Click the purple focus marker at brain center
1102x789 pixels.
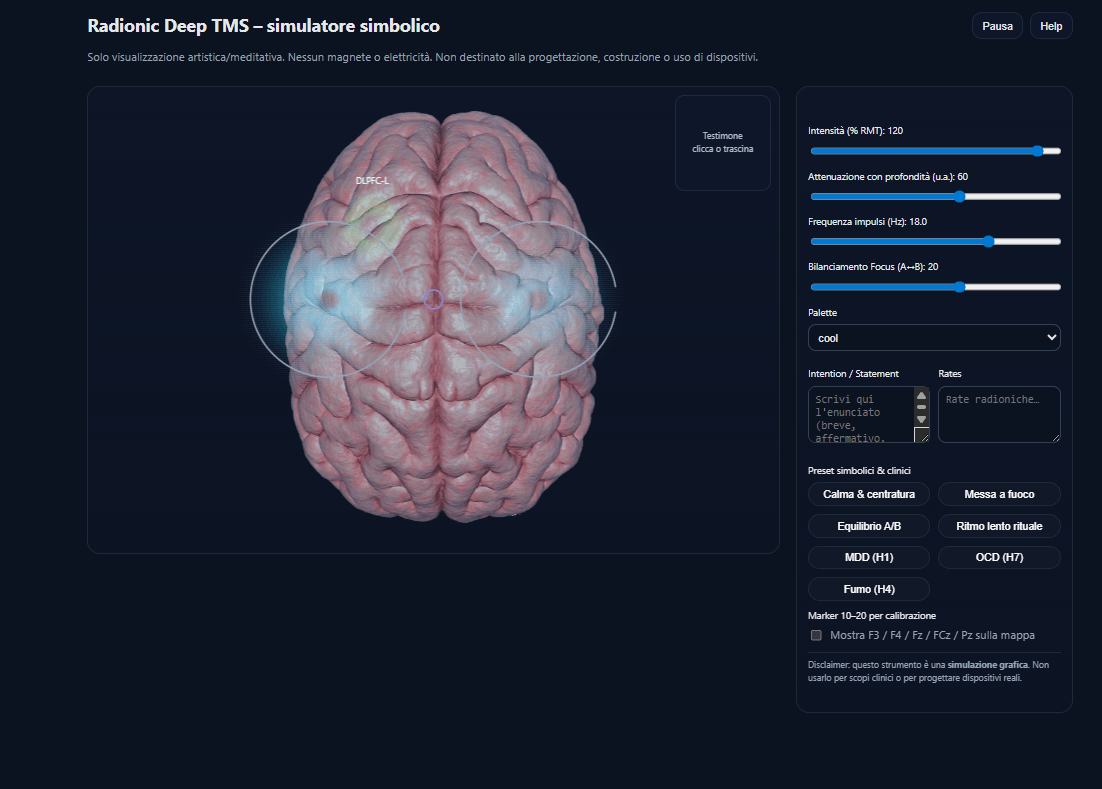[x=433, y=299]
